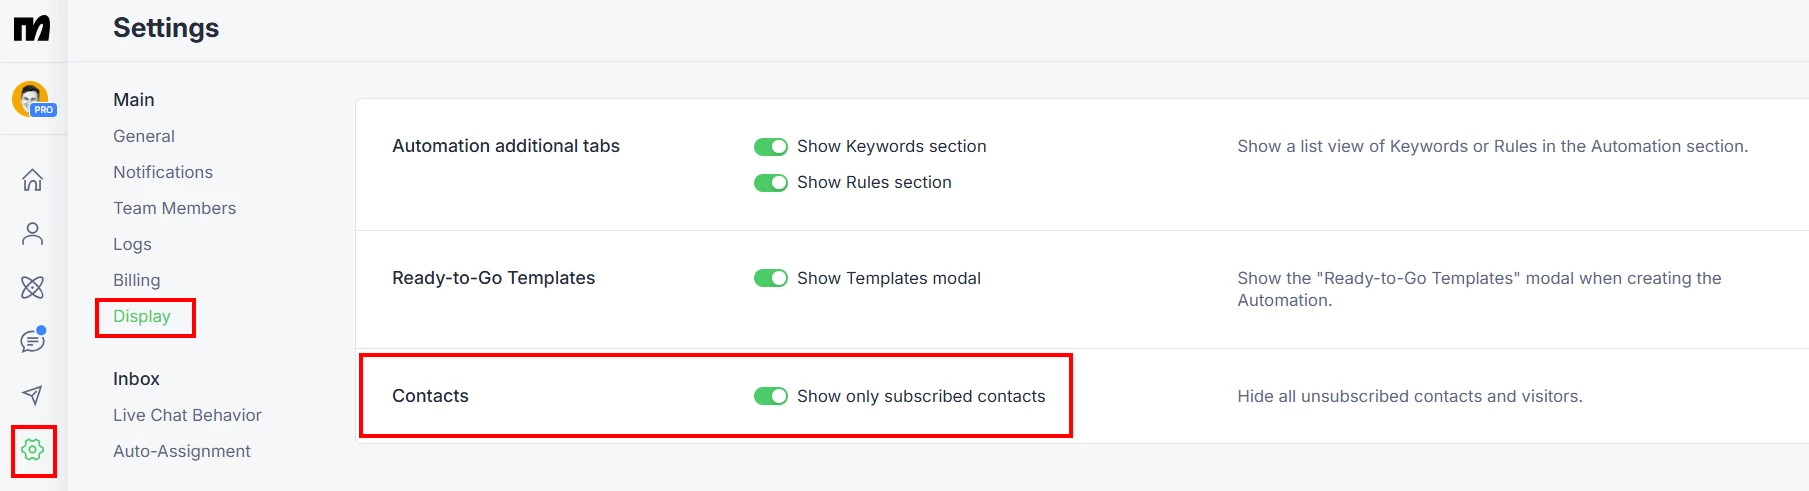
Task: Open Live Chat speech bubble icon
Action: pos(33,341)
